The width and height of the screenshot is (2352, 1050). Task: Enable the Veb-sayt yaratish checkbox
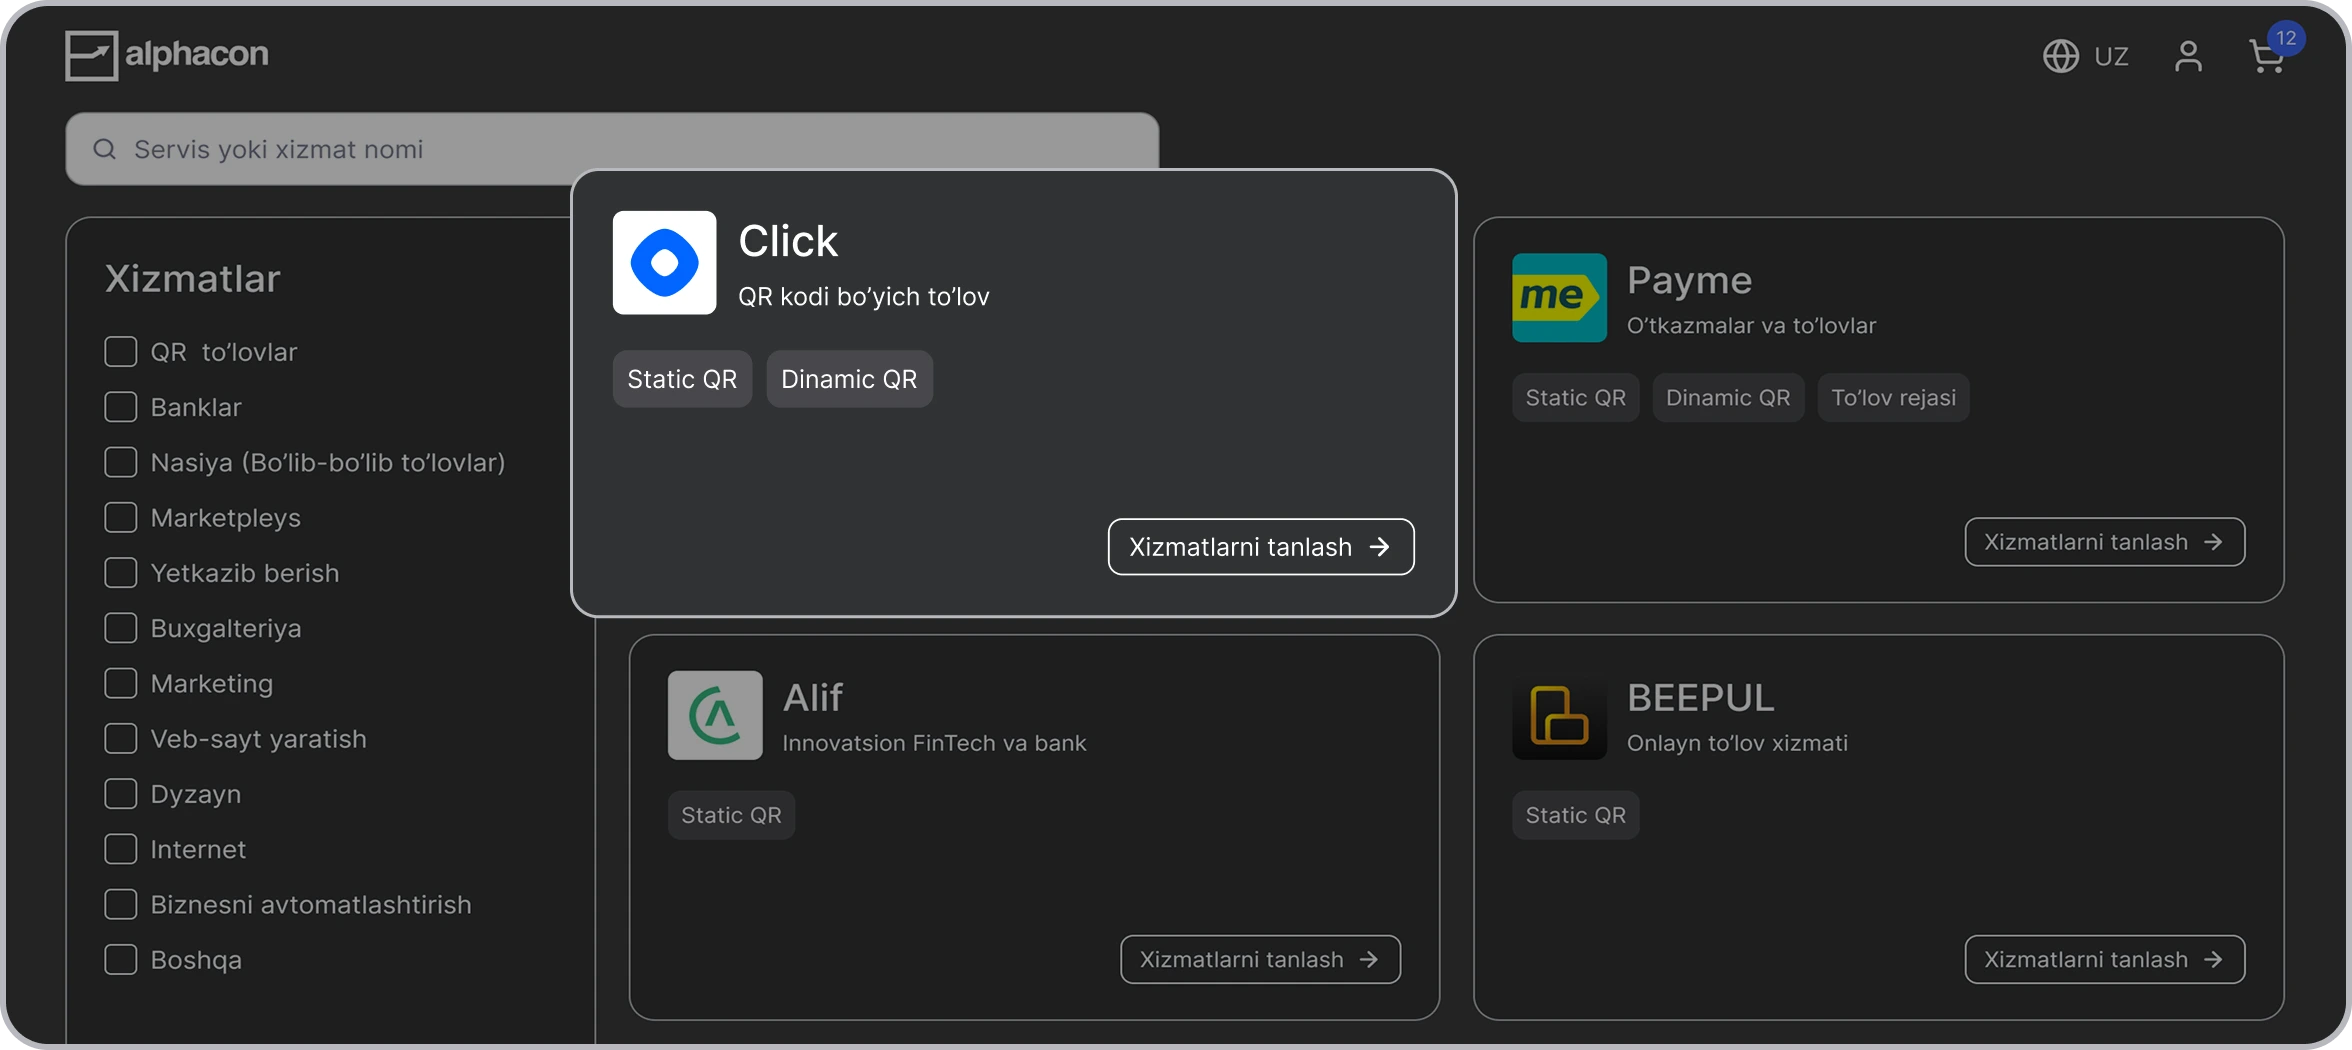coord(121,738)
